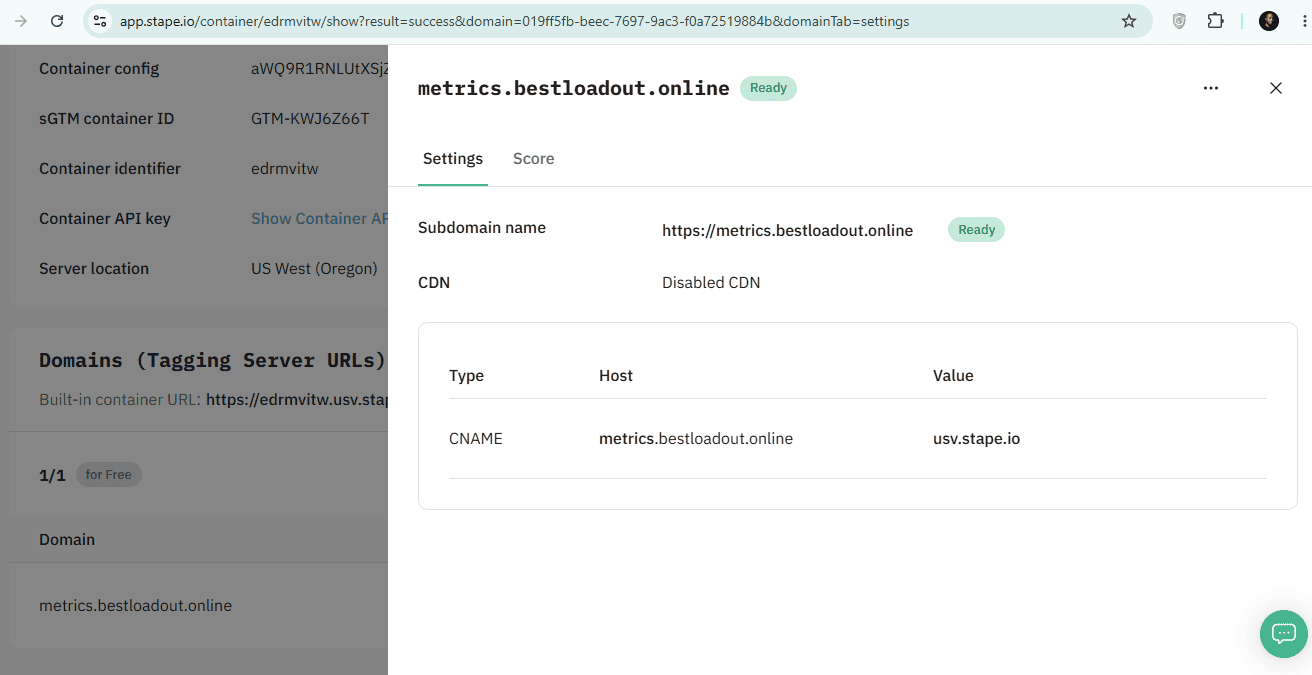Bookmark this page with the star icon

coord(1129,21)
